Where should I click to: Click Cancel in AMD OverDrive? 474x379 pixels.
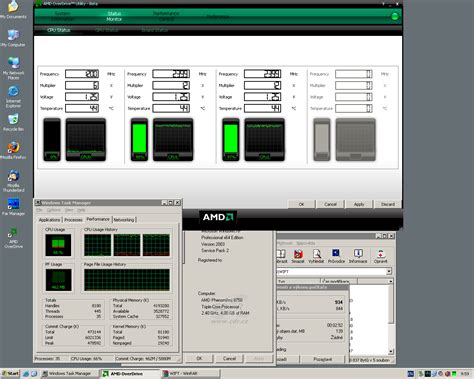click(x=330, y=204)
